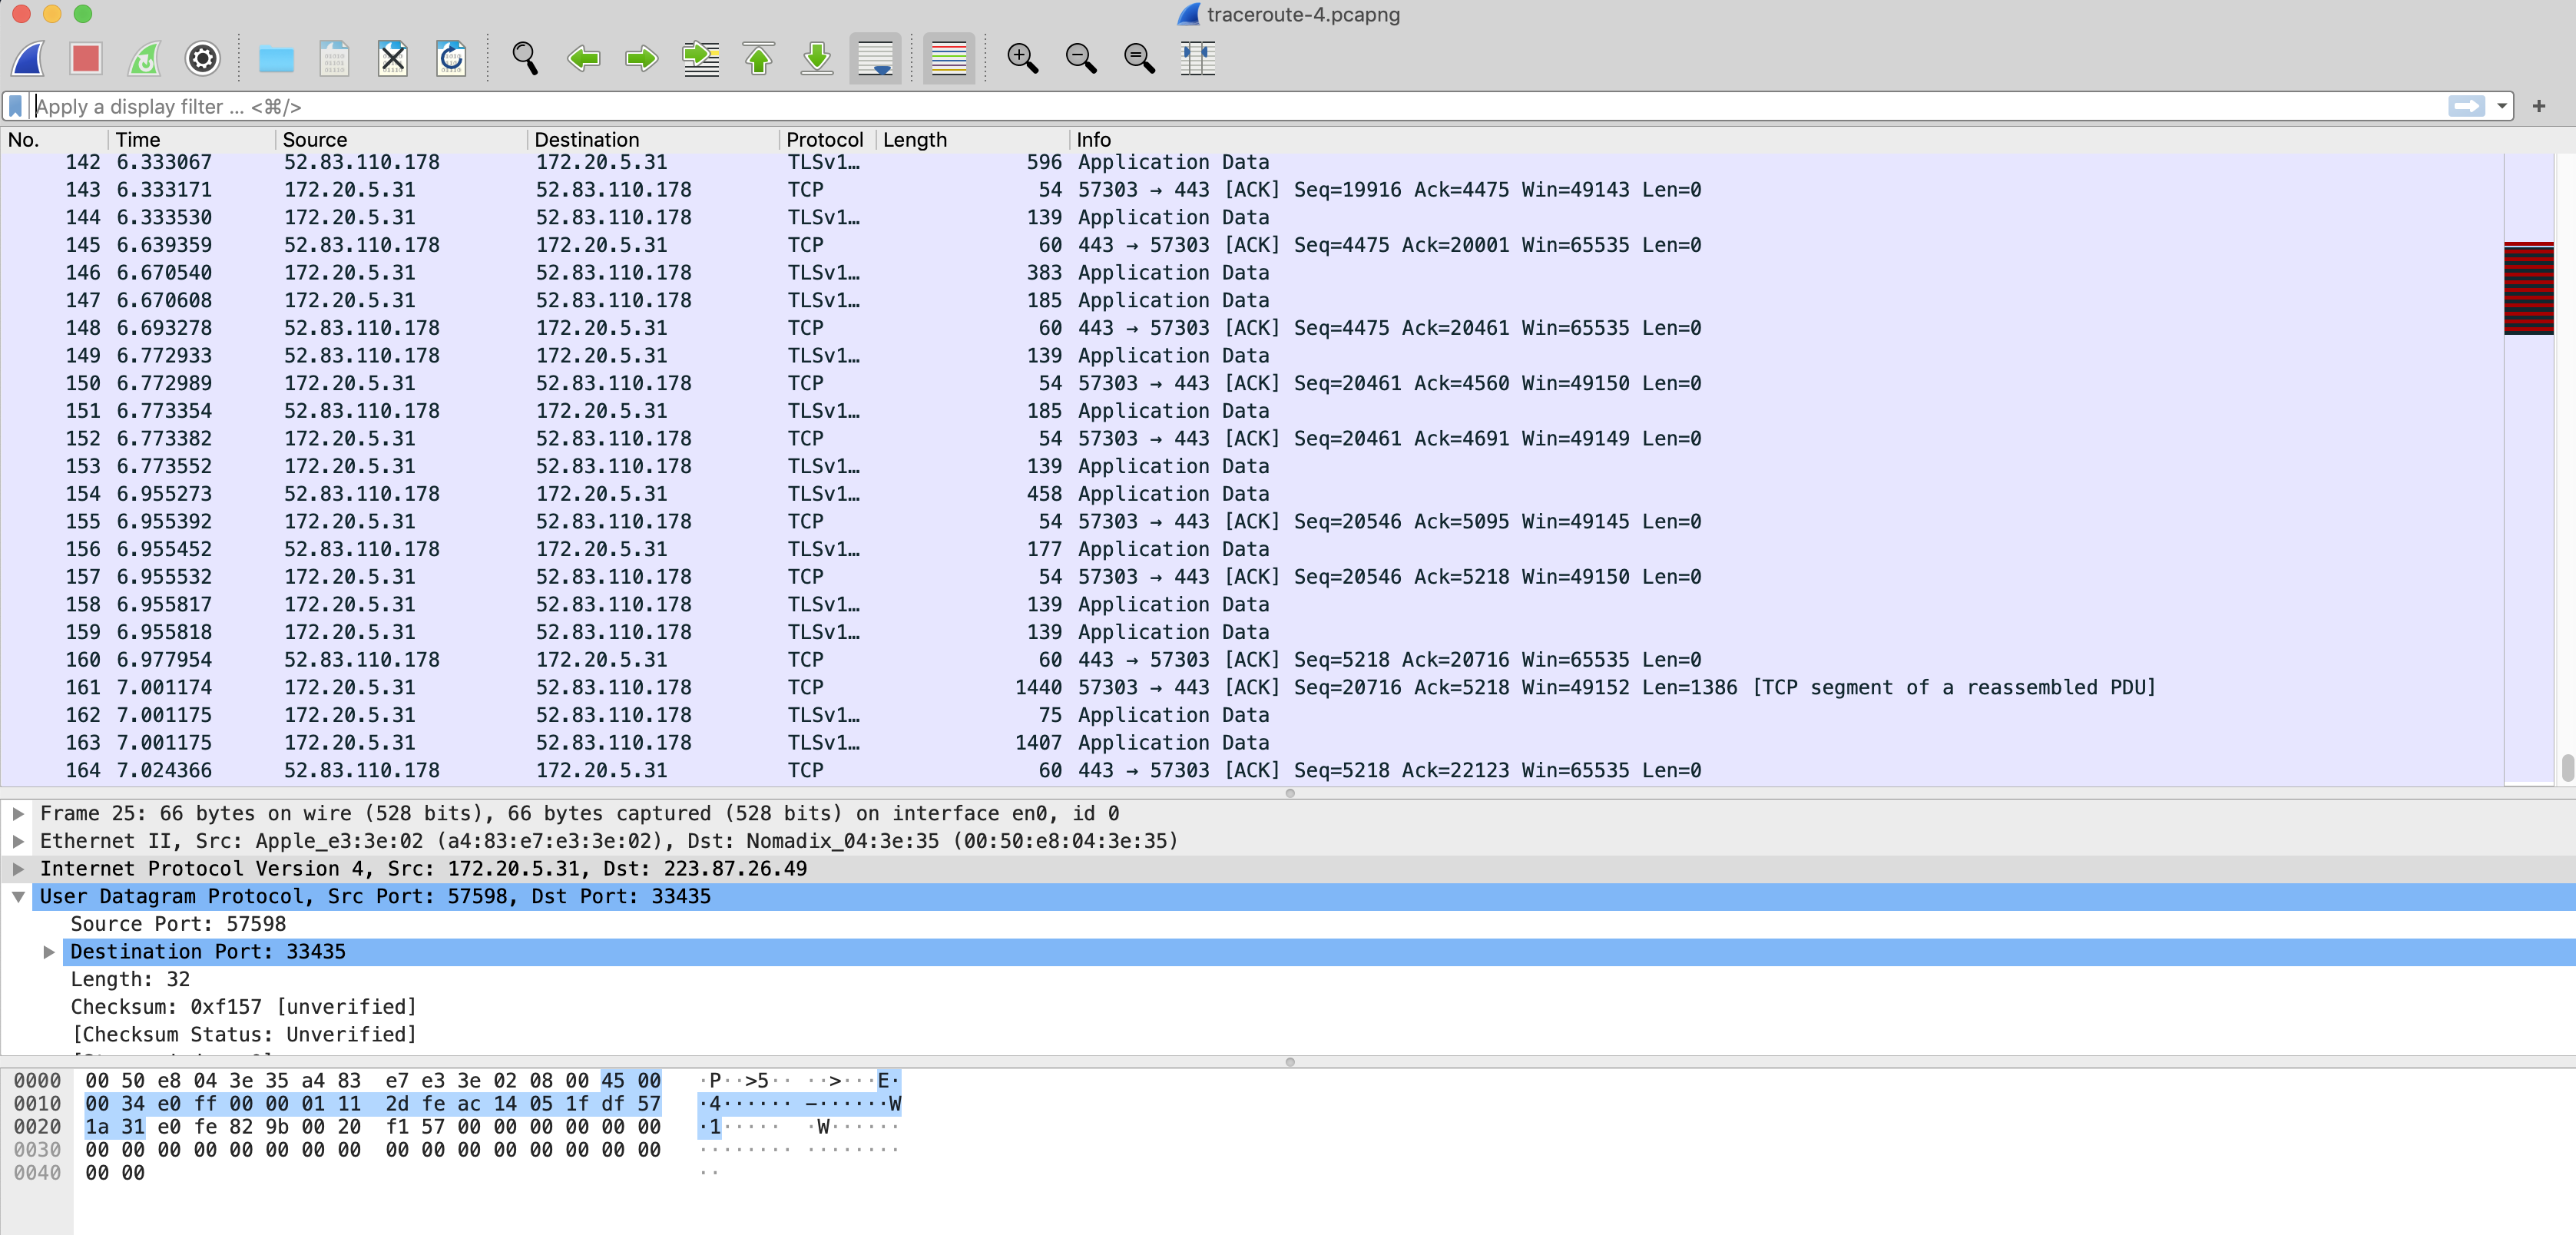
Task: Open the find packet tool
Action: (524, 58)
